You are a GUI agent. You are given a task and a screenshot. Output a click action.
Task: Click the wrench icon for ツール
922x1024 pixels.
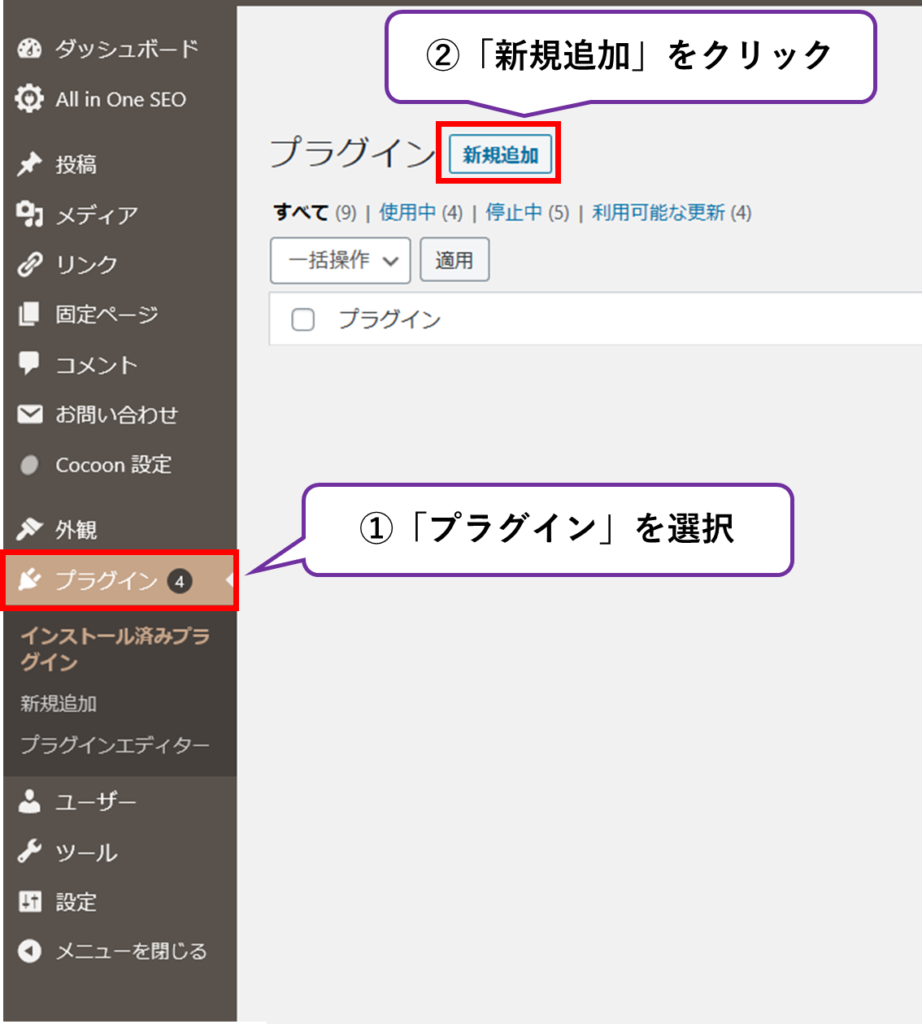tap(29, 852)
